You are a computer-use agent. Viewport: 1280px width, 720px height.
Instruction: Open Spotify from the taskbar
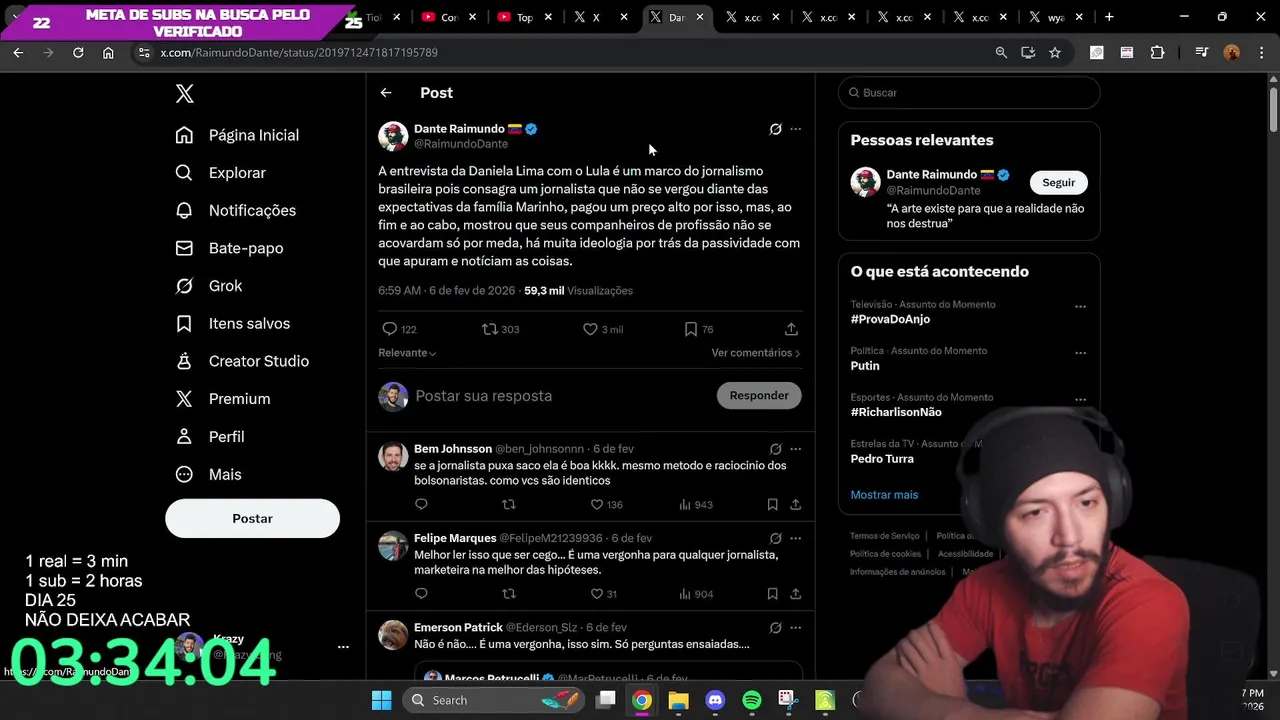click(x=752, y=700)
